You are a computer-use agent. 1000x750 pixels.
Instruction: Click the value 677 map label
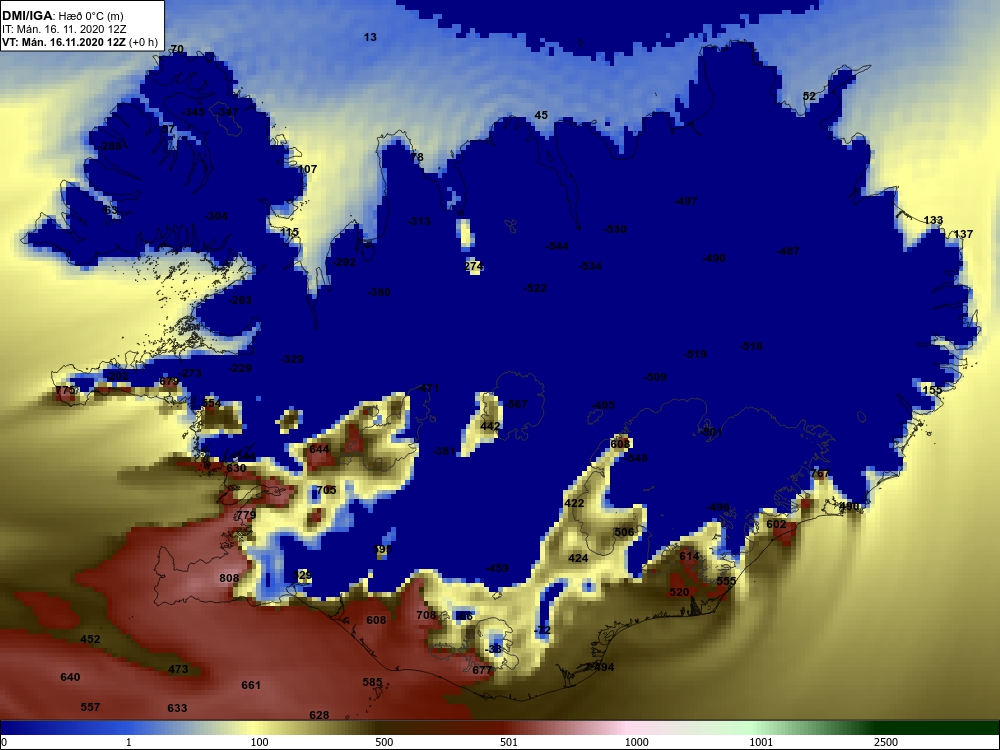click(x=482, y=670)
